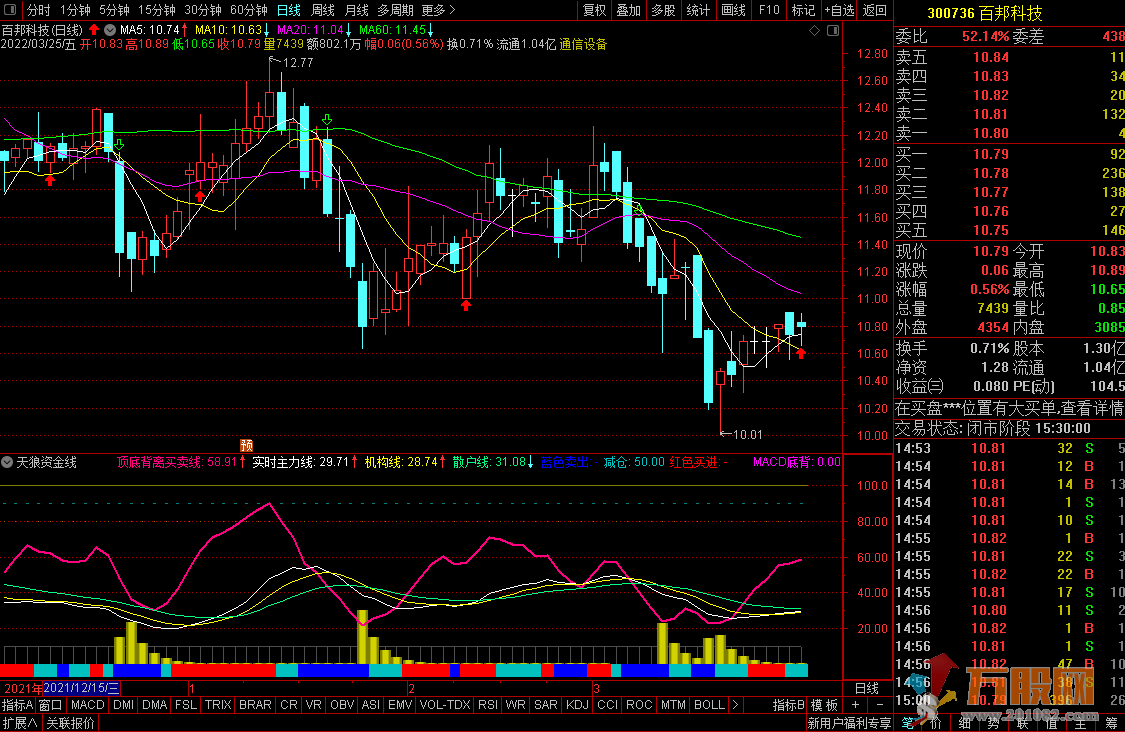The image size is (1125, 732).
Task: Click the 10.01 low price label
Action: [x=747, y=434]
